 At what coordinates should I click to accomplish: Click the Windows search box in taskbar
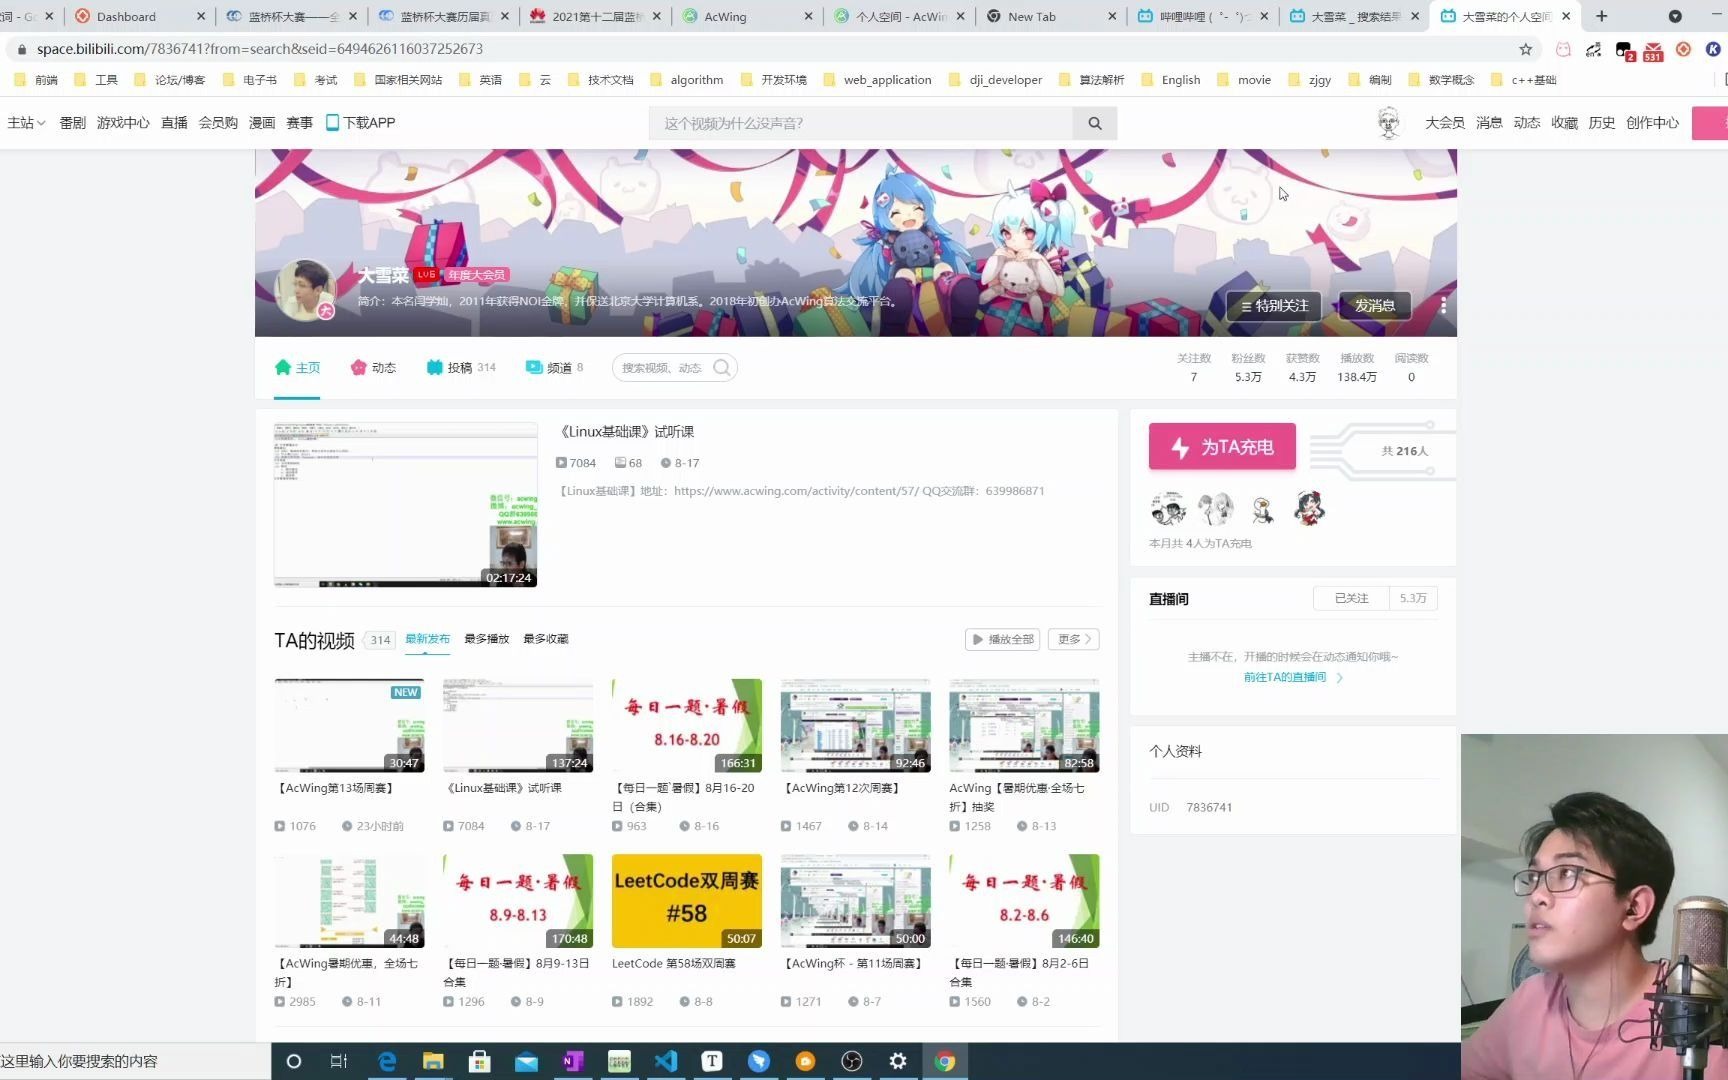135,1061
